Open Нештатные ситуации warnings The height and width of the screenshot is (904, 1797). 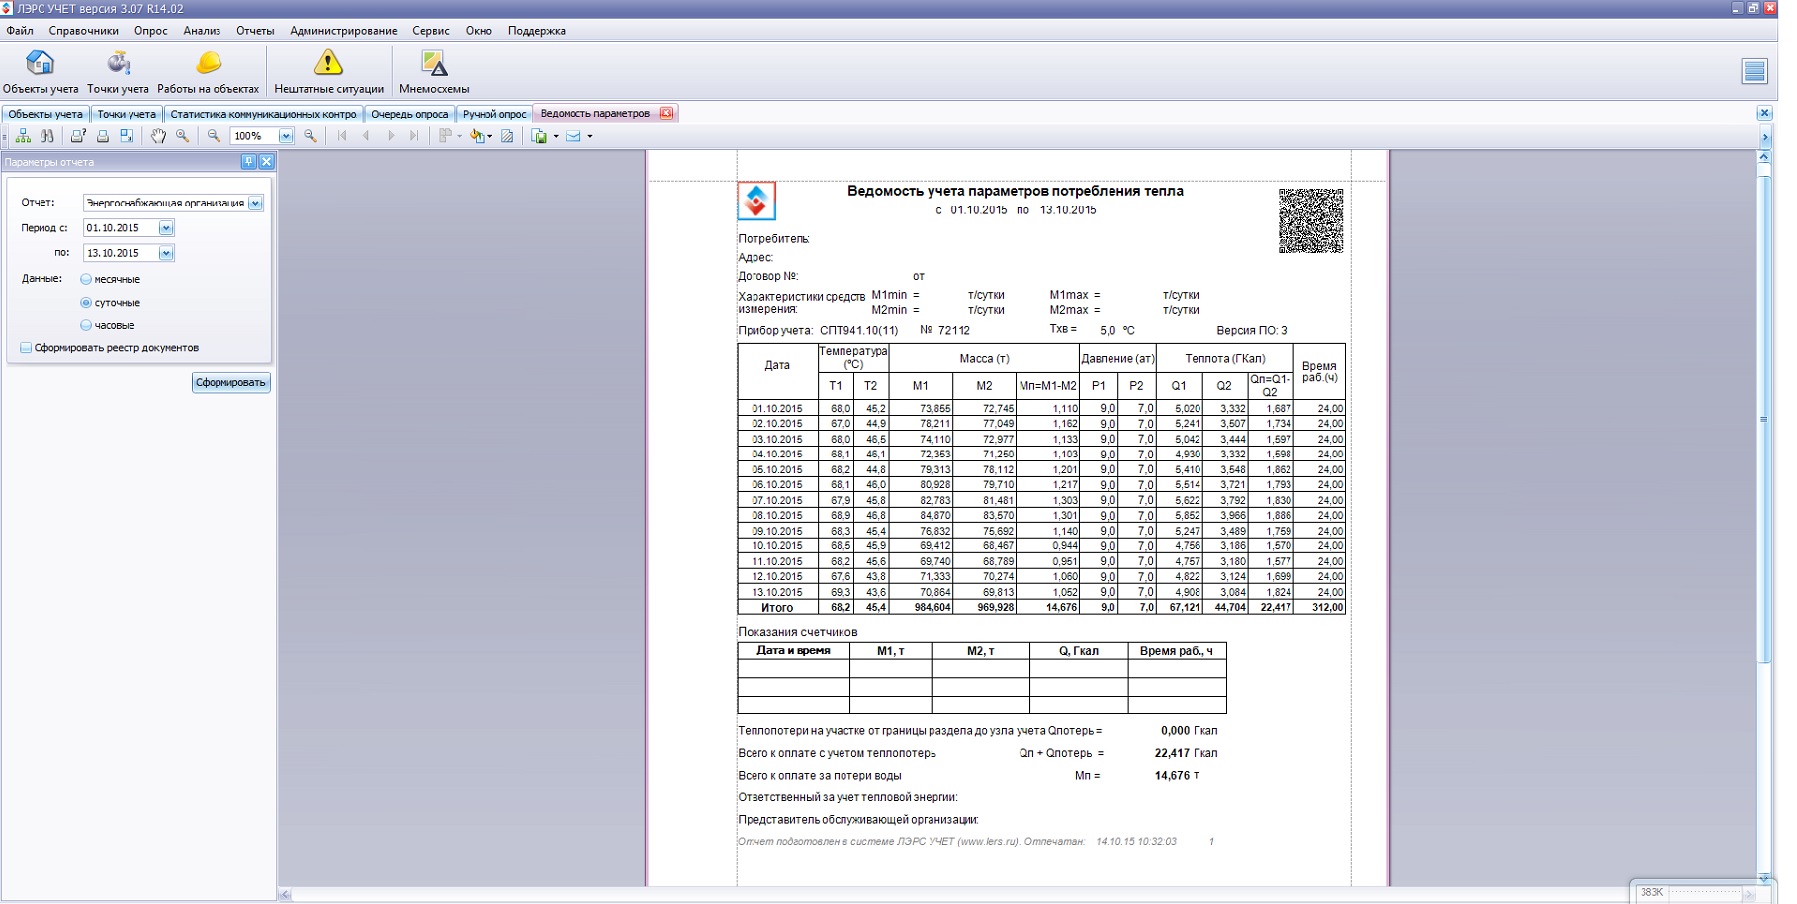(329, 71)
